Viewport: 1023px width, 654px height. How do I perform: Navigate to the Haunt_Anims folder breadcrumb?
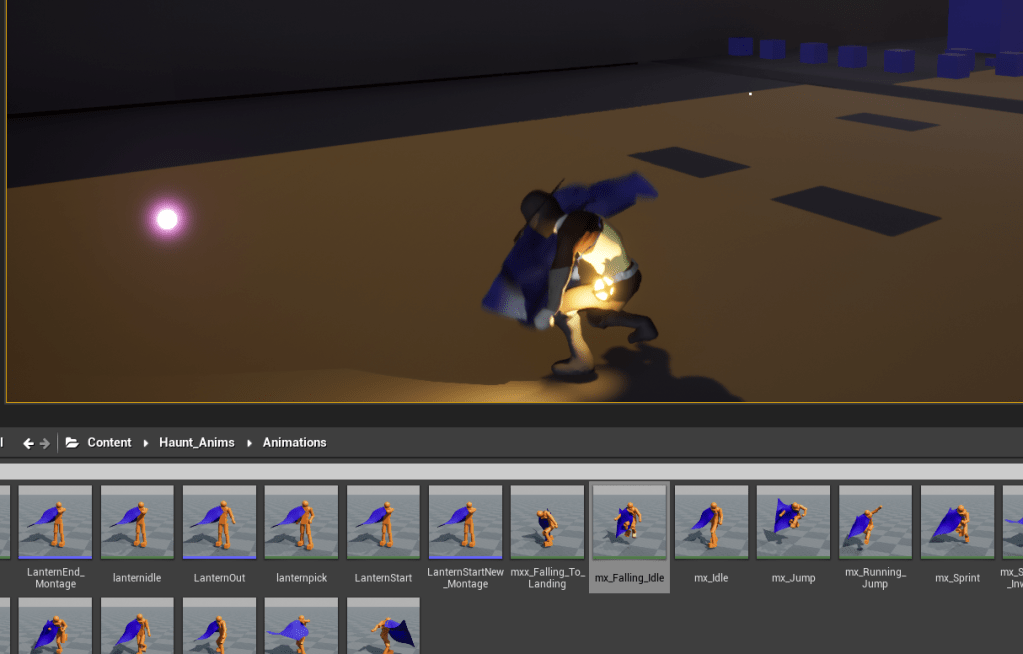pos(196,442)
